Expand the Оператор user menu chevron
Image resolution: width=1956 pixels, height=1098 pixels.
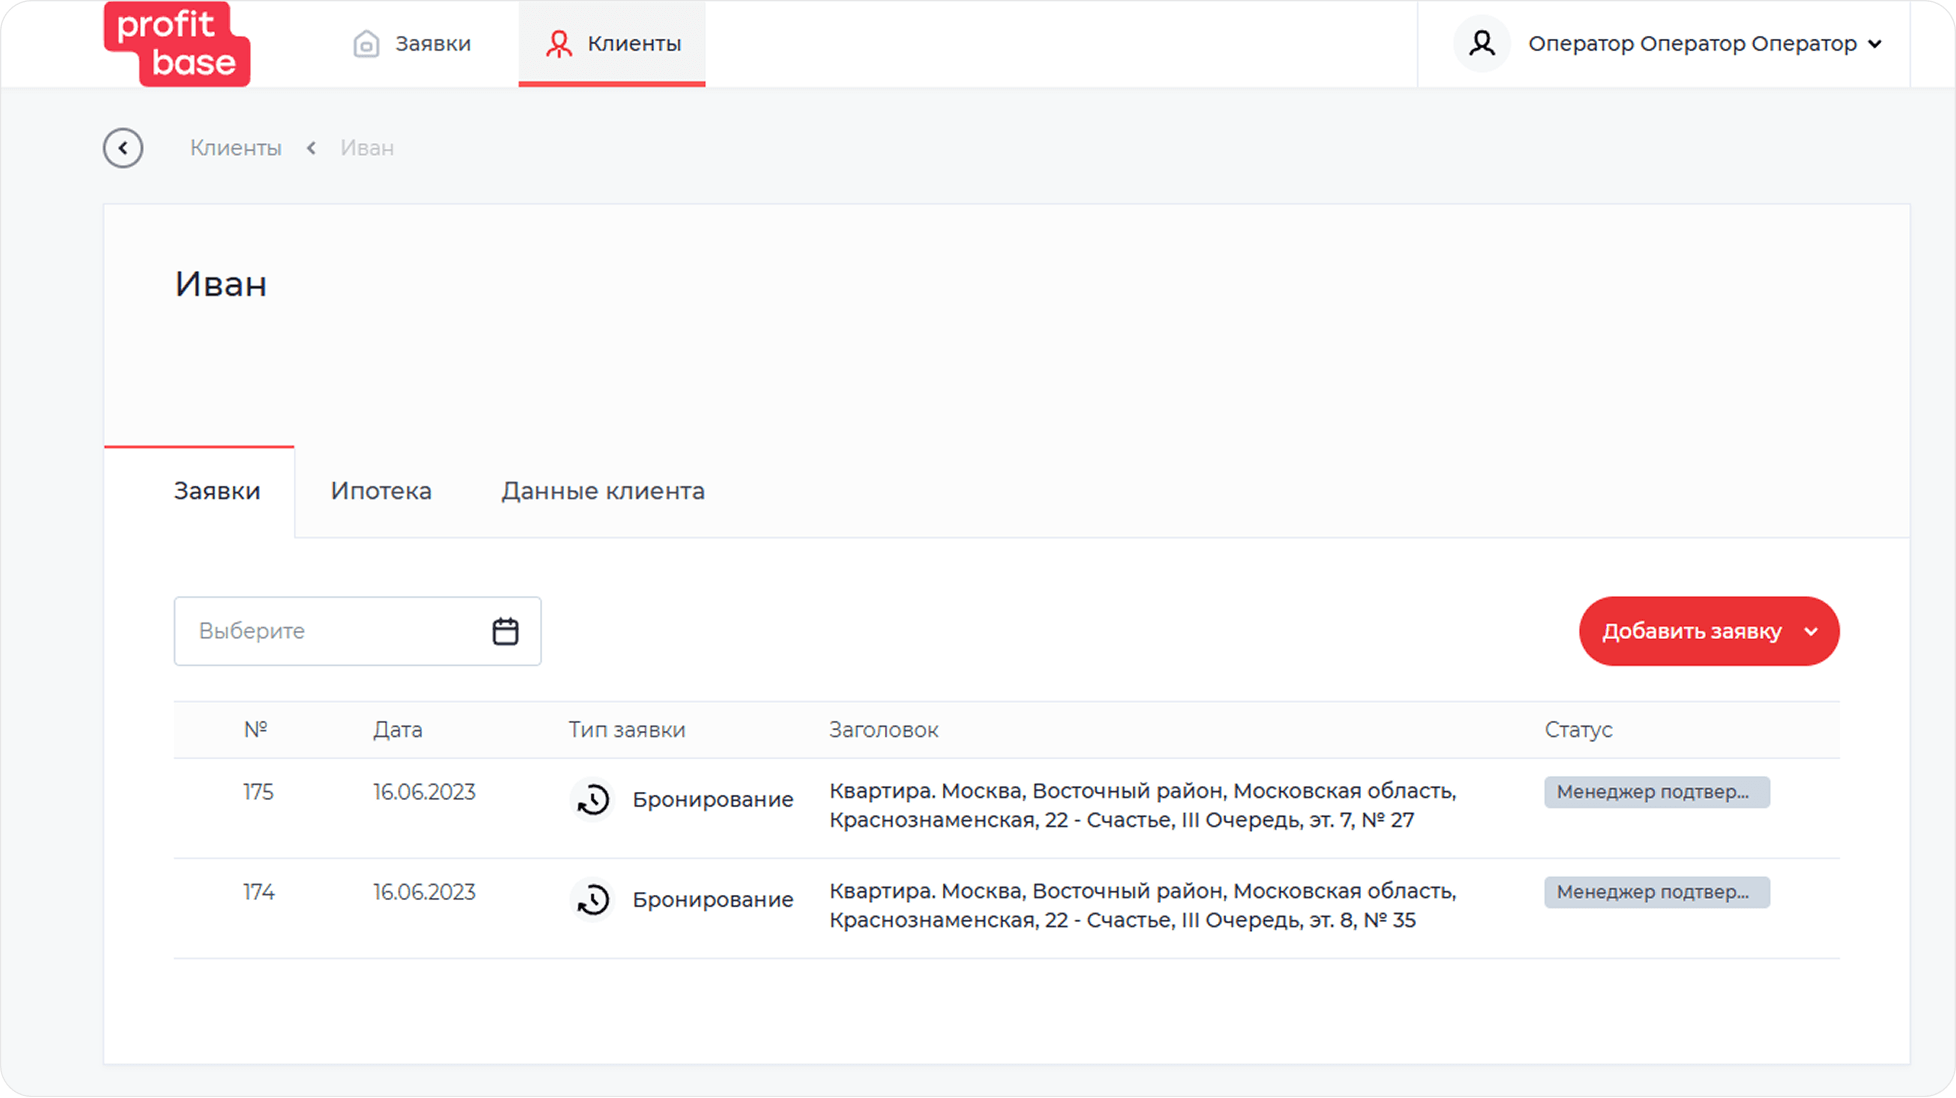(x=1875, y=44)
